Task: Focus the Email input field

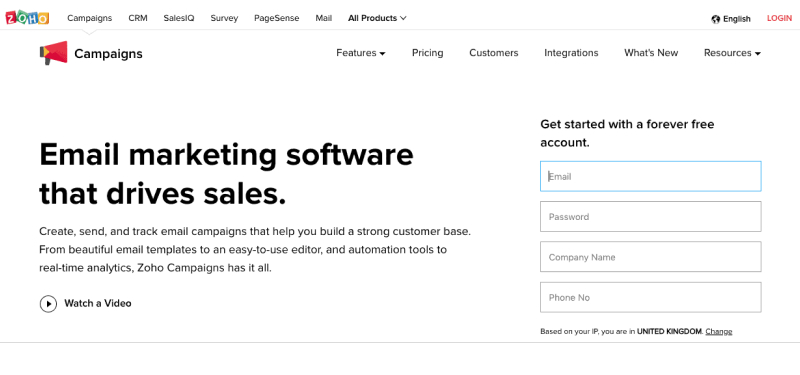Action: [x=651, y=177]
